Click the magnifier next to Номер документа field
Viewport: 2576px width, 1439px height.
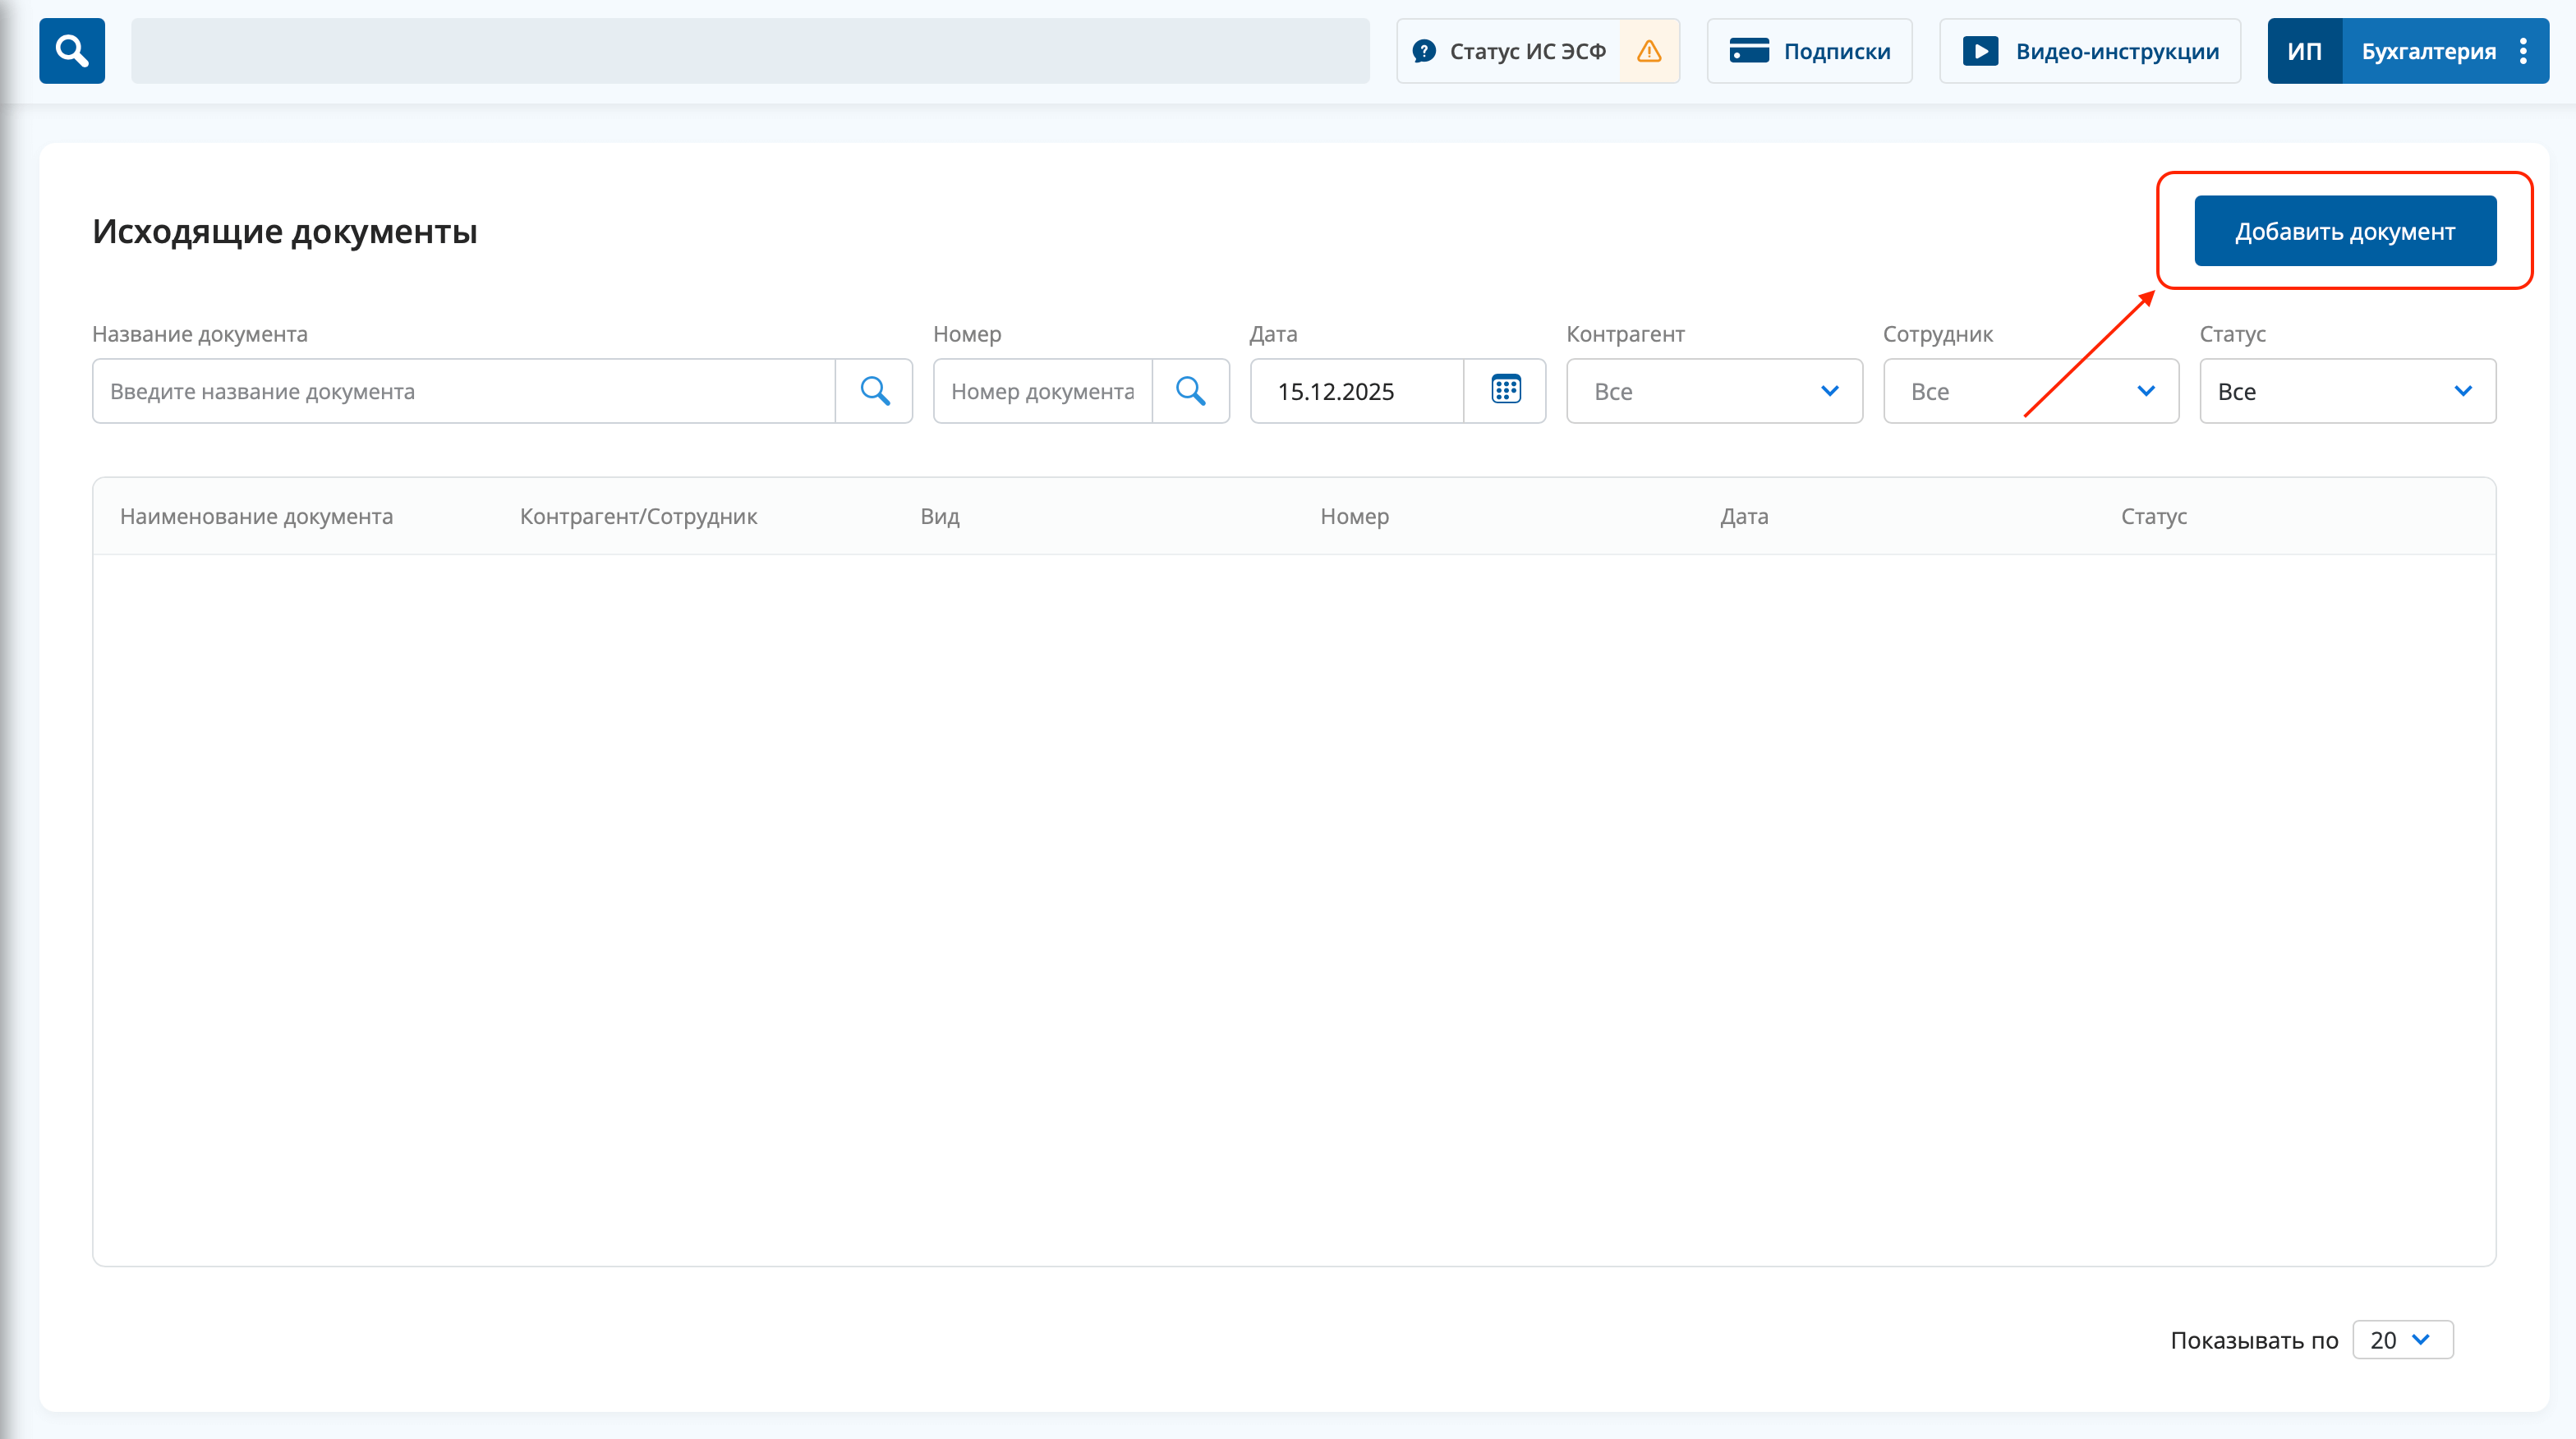[1190, 390]
